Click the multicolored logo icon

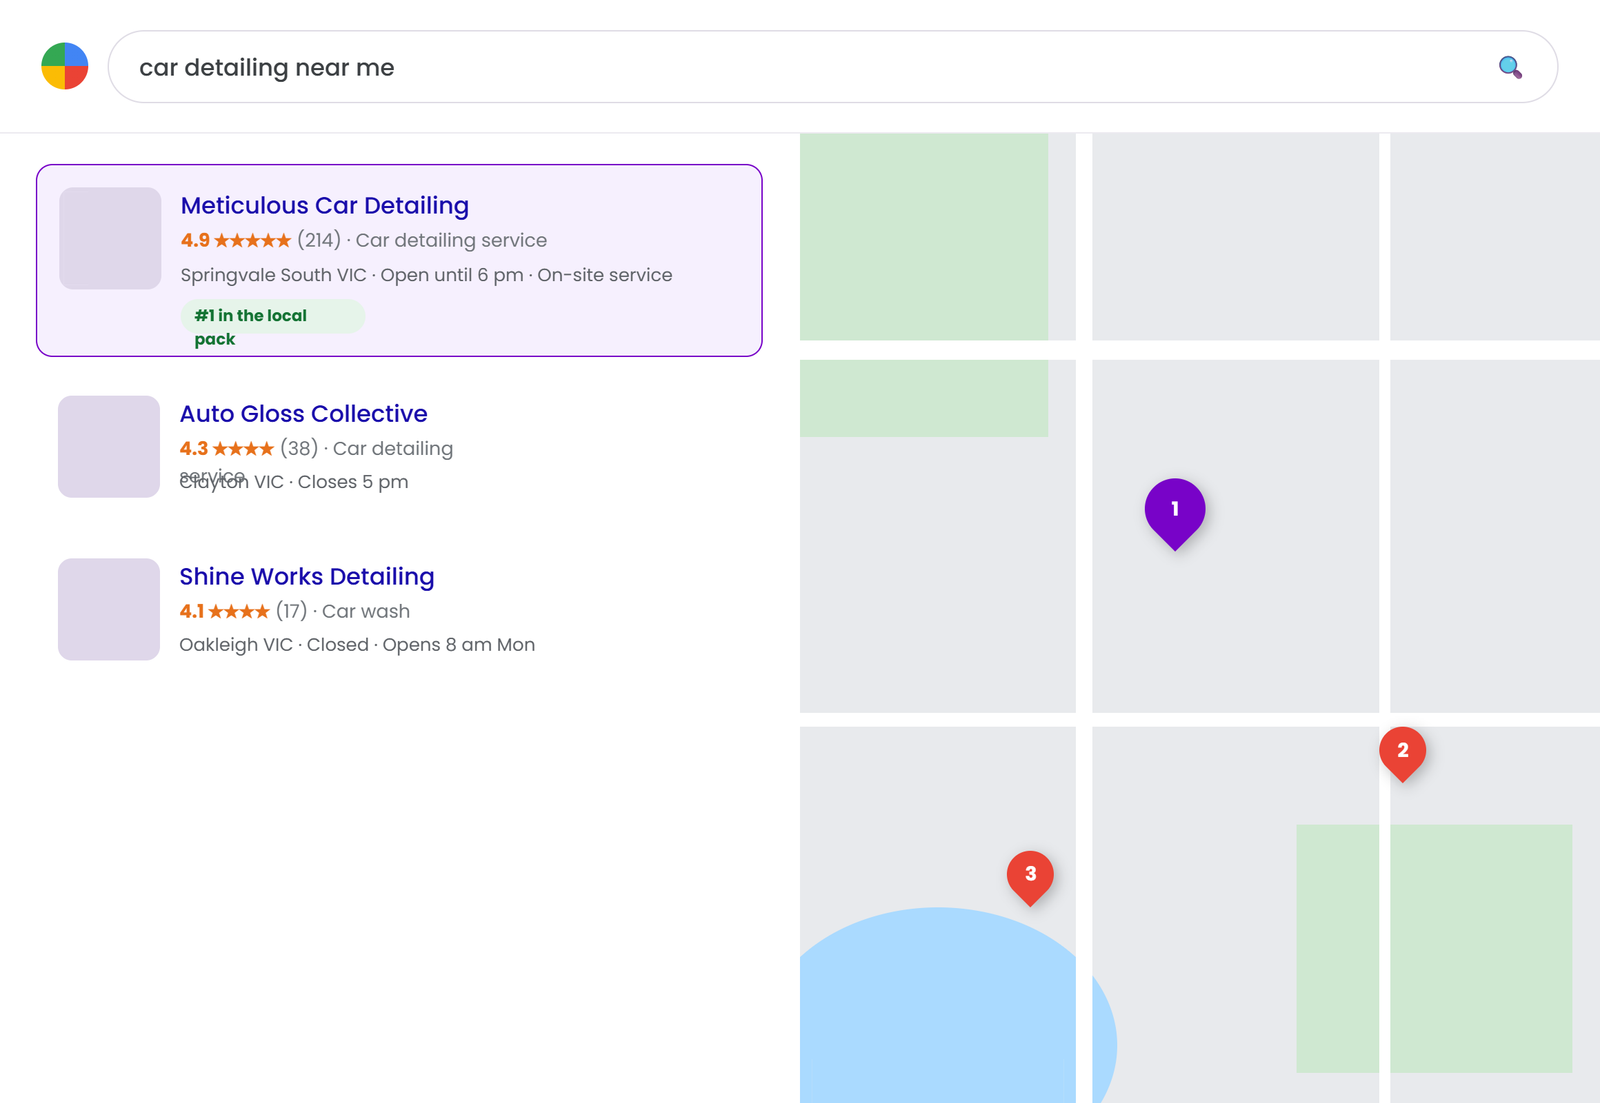pos(65,66)
